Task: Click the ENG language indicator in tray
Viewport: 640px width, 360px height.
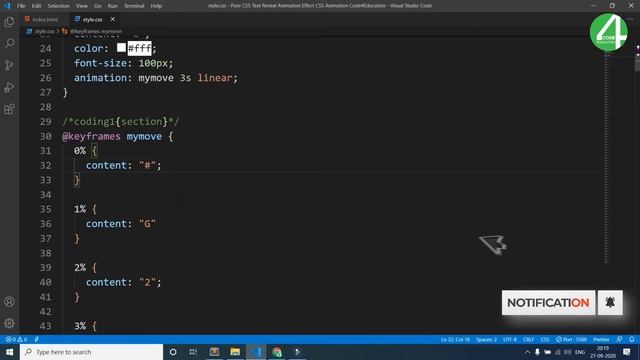Action: [580, 352]
